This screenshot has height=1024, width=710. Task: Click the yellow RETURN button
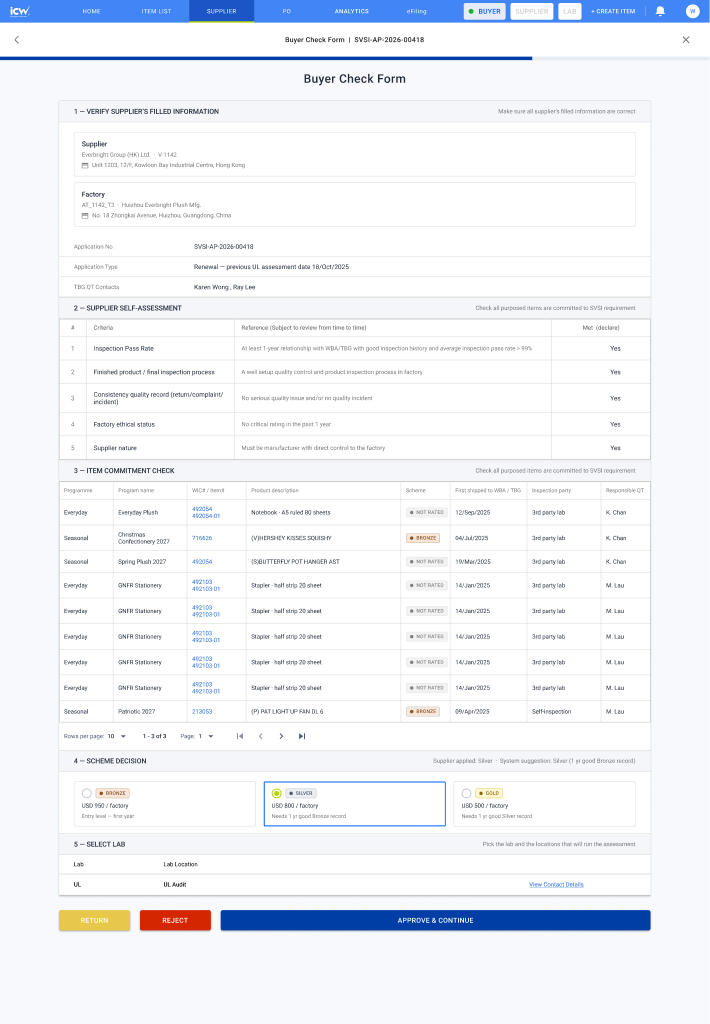[95, 920]
